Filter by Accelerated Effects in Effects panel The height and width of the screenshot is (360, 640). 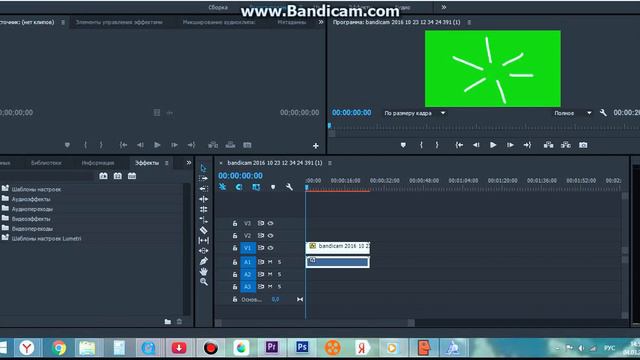103,176
